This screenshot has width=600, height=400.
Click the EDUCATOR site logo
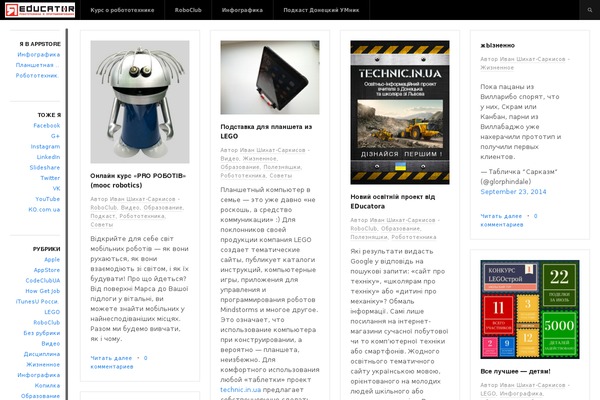click(x=40, y=10)
